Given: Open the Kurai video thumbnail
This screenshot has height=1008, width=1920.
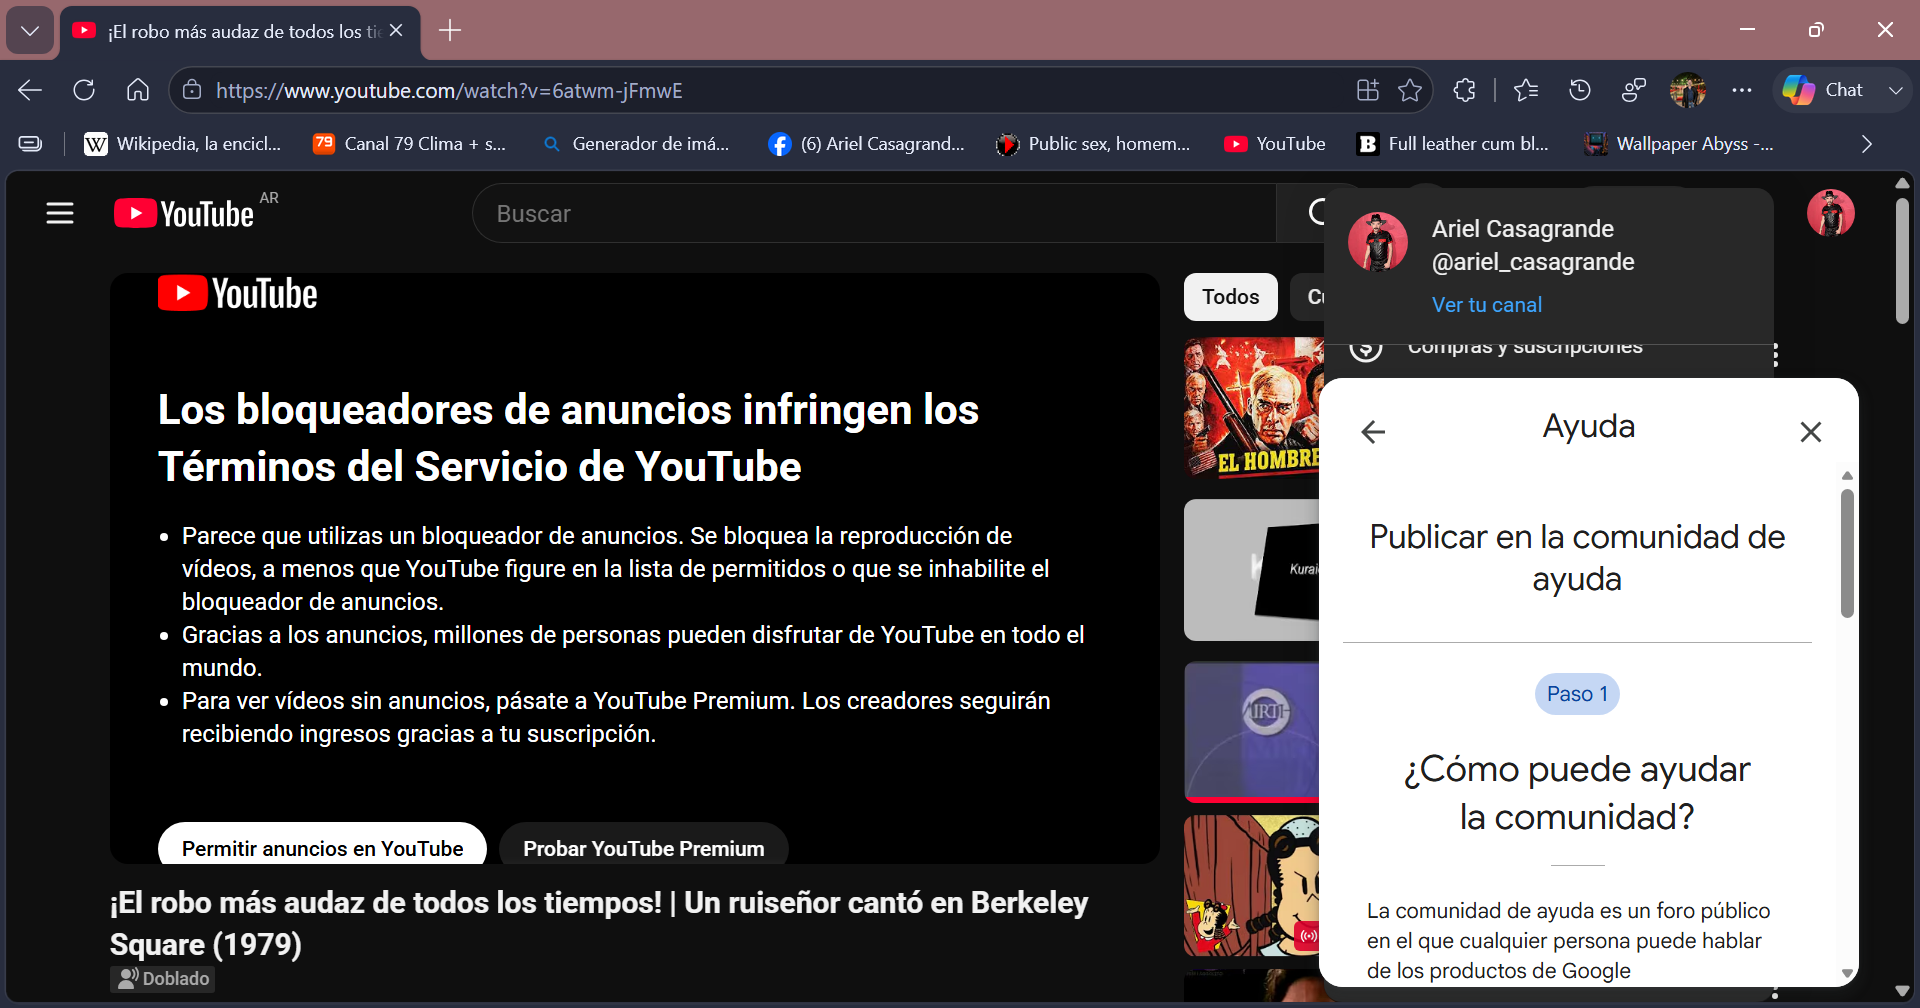Looking at the screenshot, I should 1252,570.
